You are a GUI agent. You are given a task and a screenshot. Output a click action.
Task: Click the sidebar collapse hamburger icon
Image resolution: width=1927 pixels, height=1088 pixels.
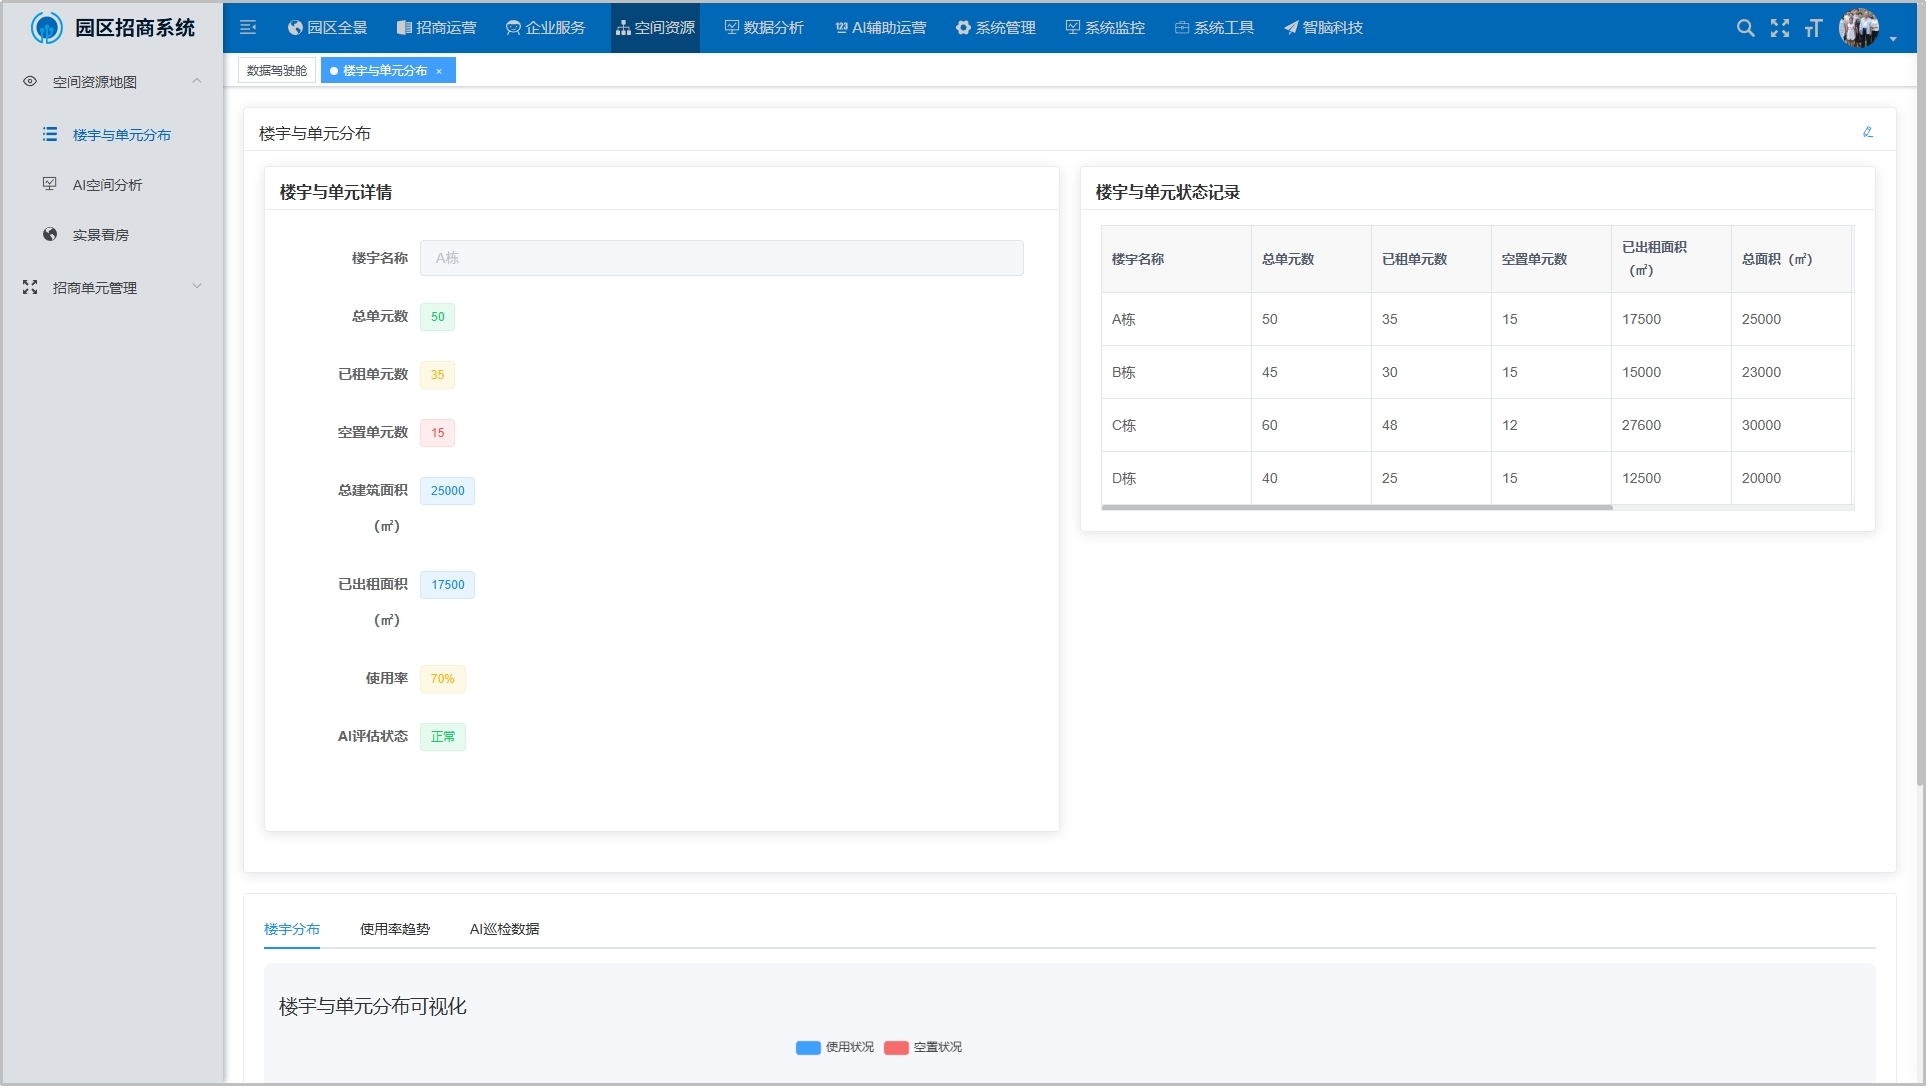pos(248,28)
